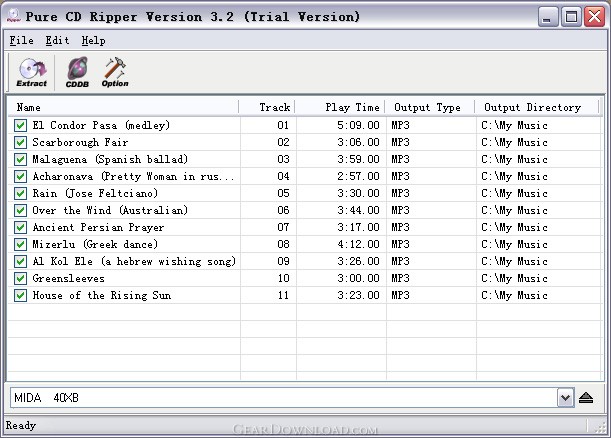Viewport: 611px width, 438px height.
Task: Click the Extract CD toolbar icon
Action: (x=32, y=73)
